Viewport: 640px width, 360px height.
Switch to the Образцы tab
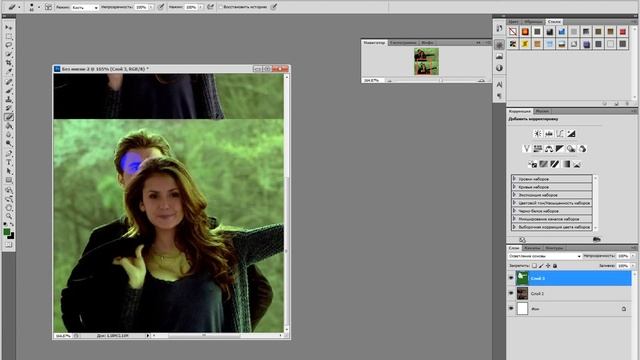[x=533, y=21]
